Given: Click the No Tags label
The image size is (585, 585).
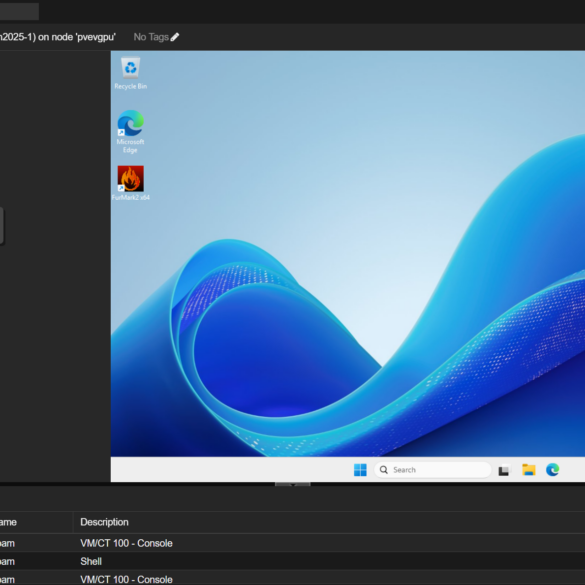Looking at the screenshot, I should 151,37.
